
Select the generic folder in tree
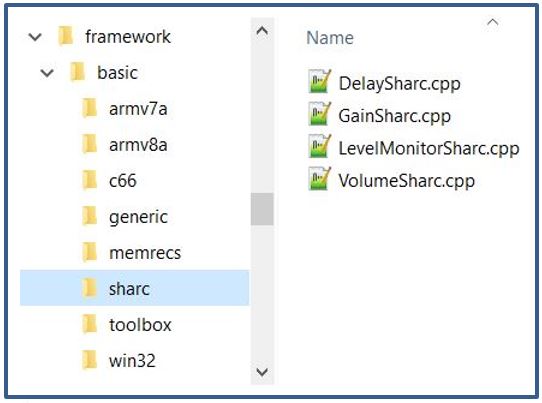[138, 217]
